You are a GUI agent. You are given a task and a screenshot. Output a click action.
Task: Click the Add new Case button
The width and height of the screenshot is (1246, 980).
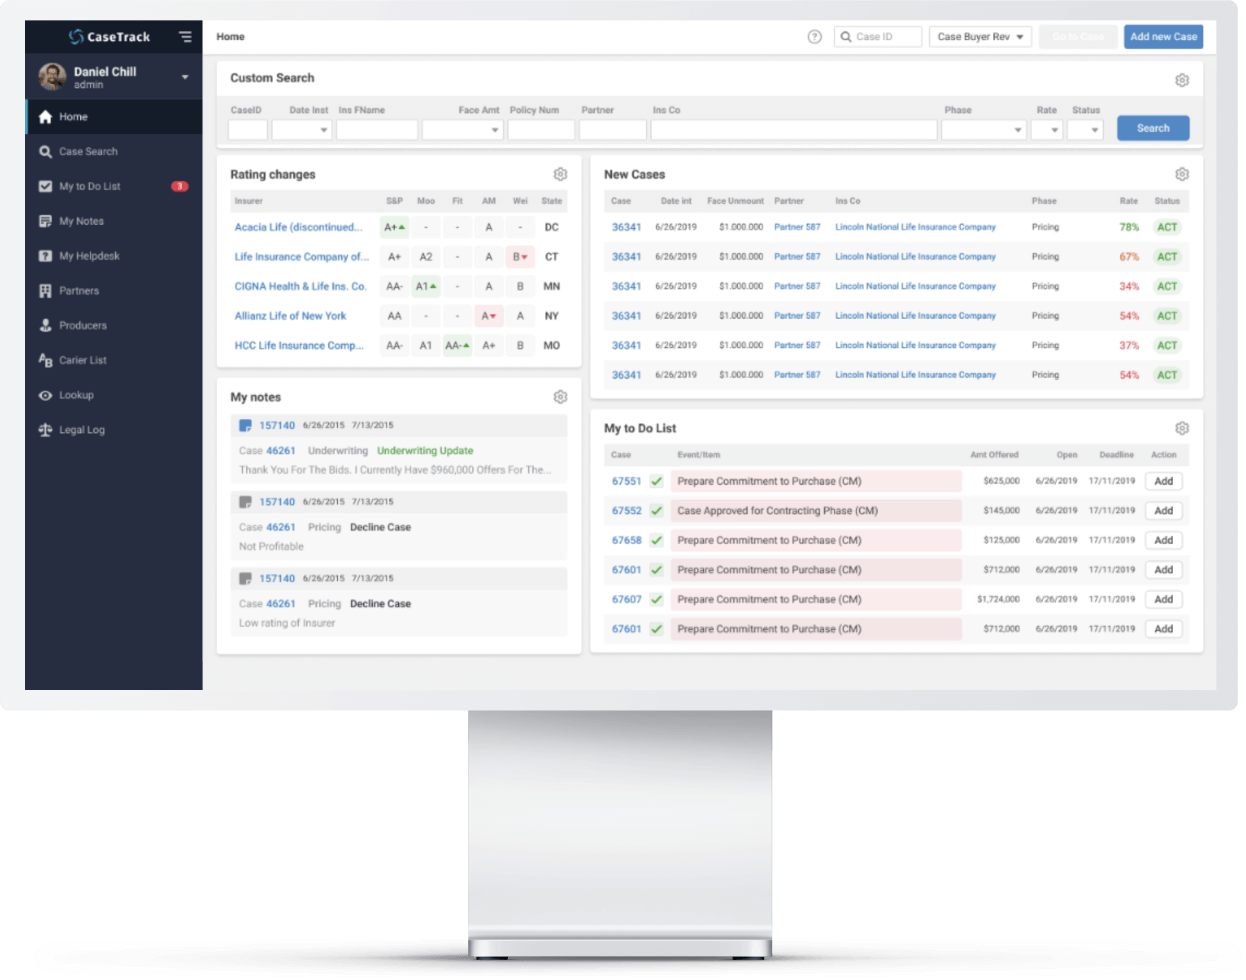(1163, 36)
